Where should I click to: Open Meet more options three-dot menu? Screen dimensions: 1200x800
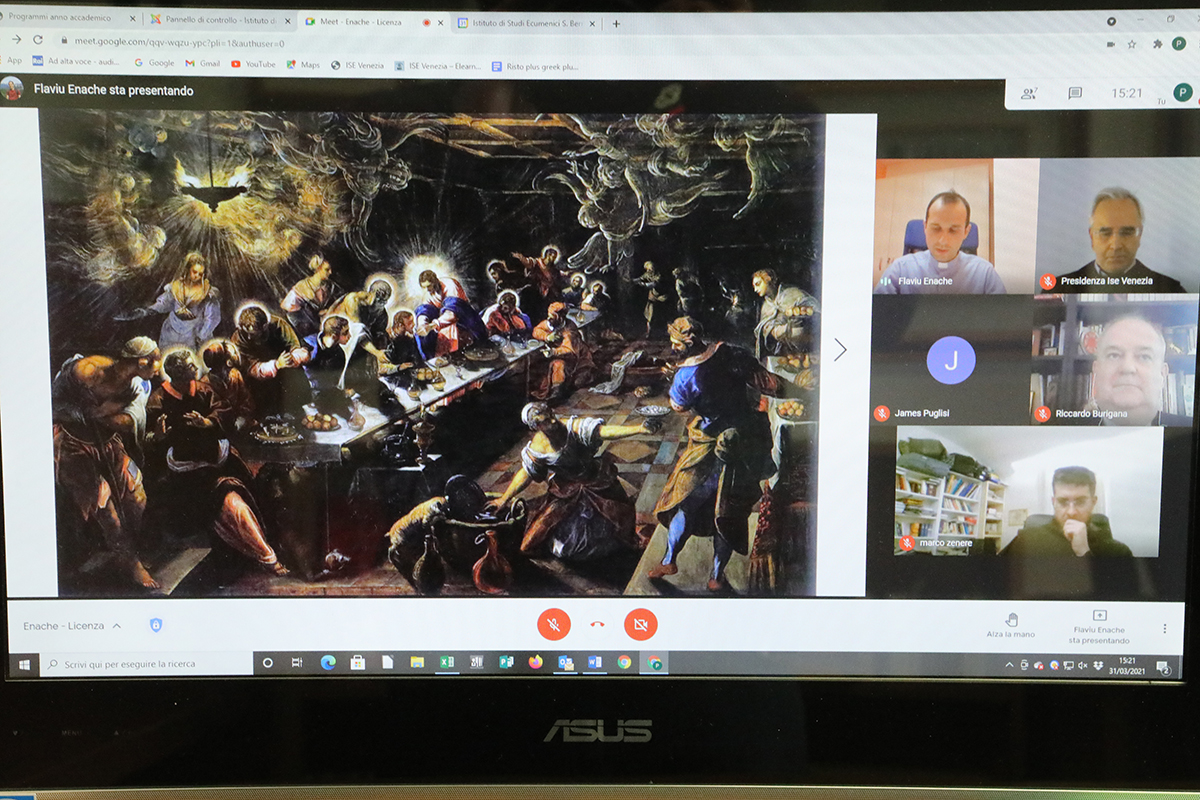coord(1165,629)
